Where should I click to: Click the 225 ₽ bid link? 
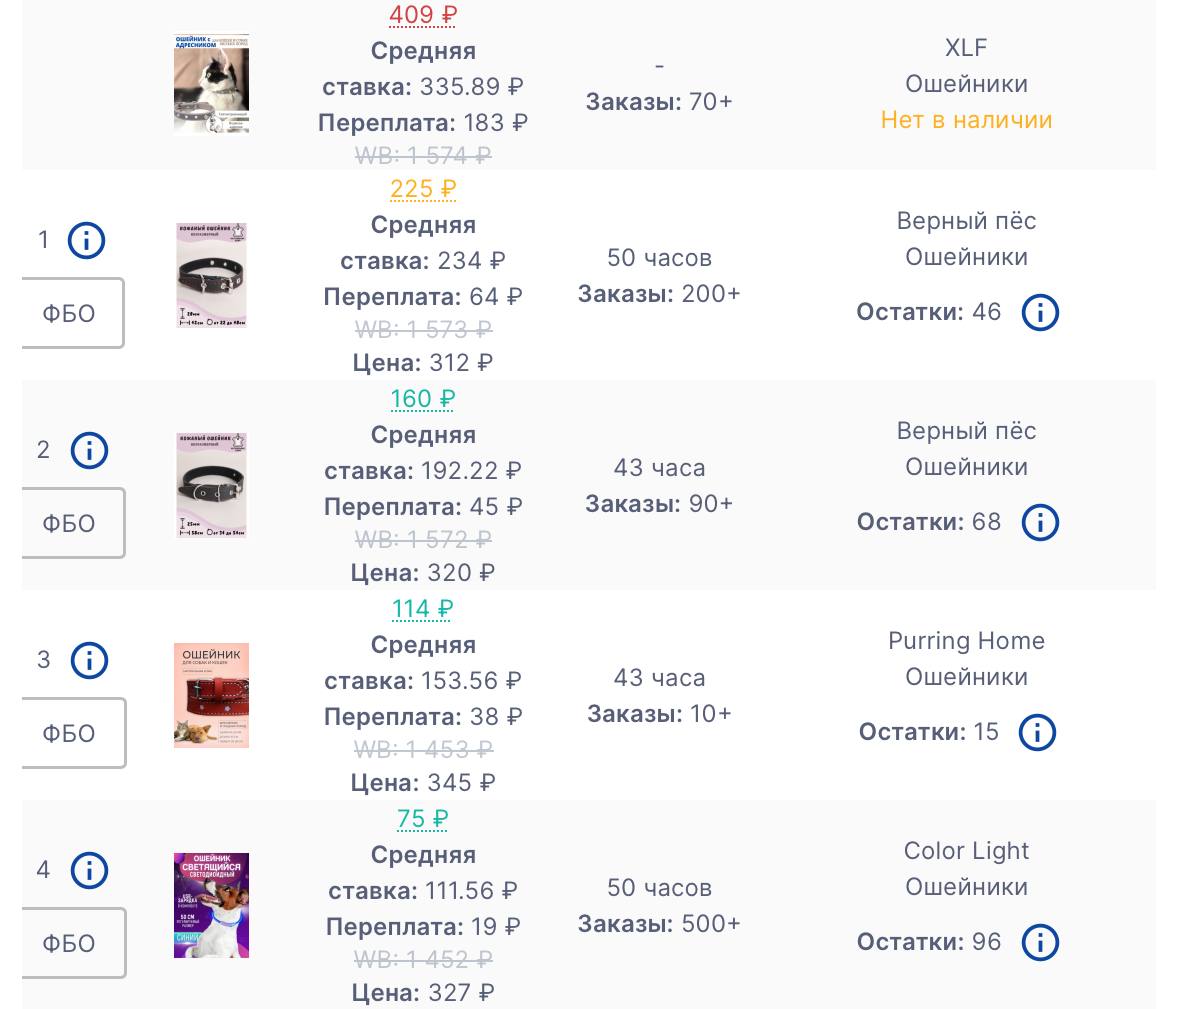[x=422, y=189]
